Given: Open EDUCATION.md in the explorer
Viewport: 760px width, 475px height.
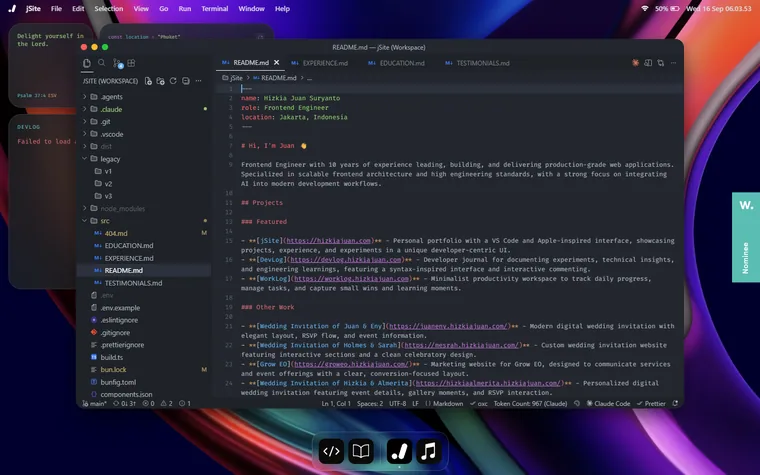Looking at the screenshot, I should (143, 246).
